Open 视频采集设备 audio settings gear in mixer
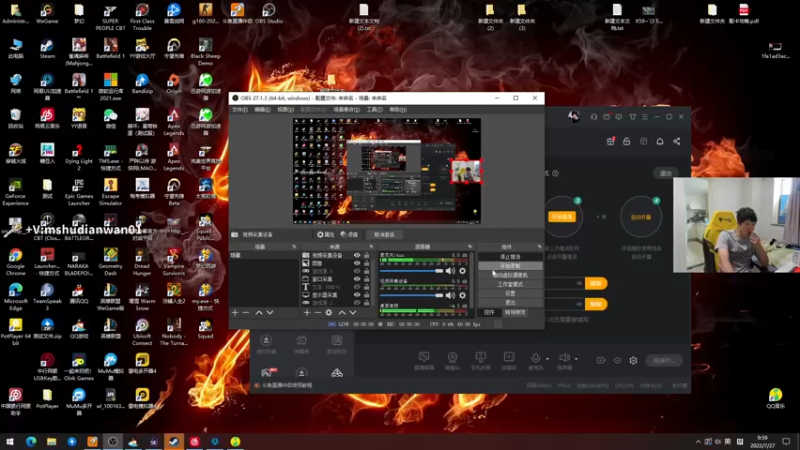 (462, 295)
